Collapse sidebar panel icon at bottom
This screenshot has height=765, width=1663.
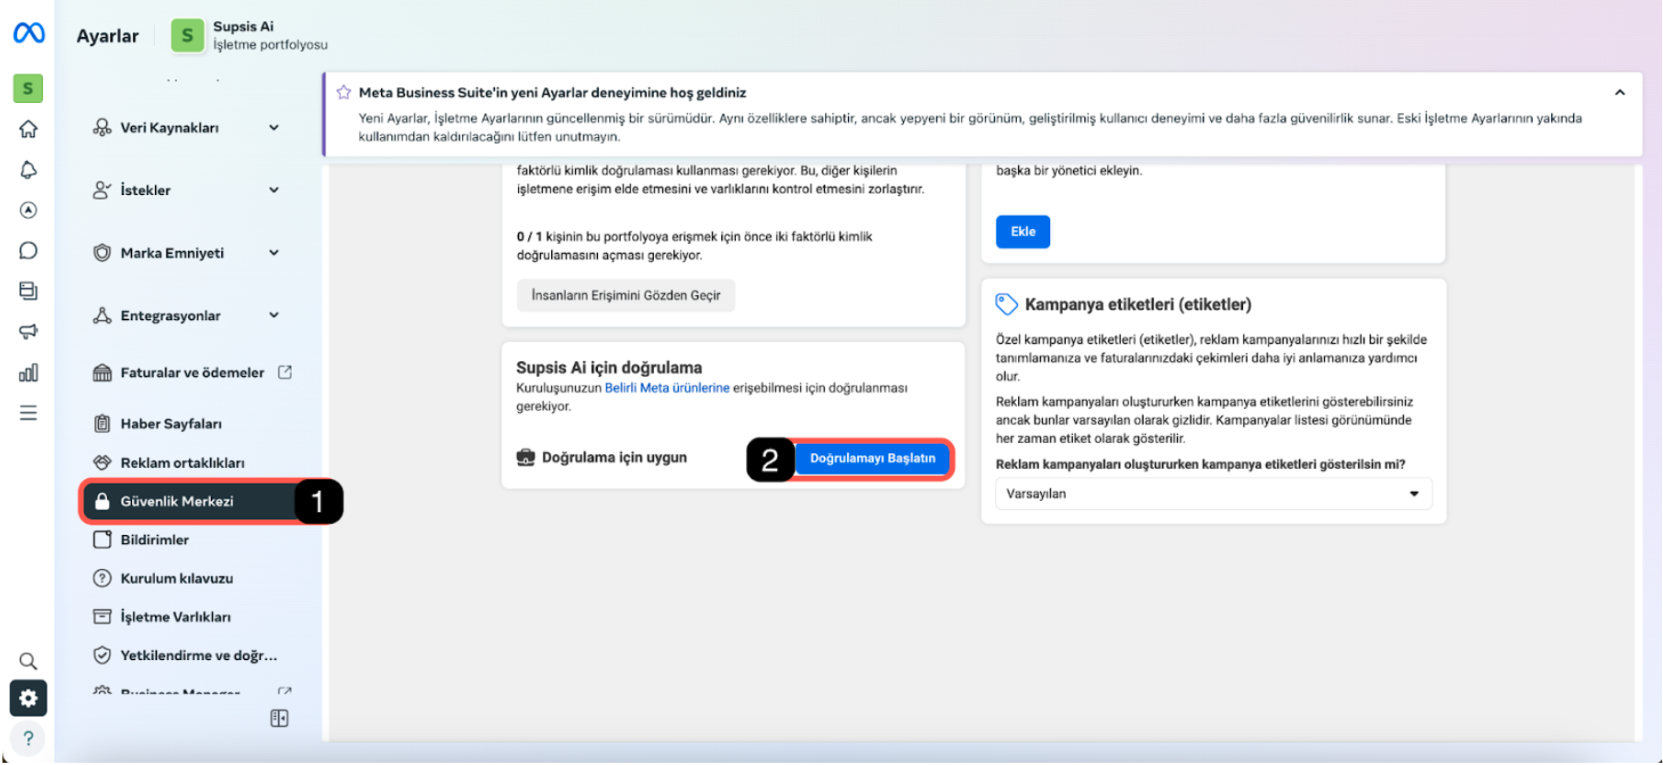tap(279, 719)
